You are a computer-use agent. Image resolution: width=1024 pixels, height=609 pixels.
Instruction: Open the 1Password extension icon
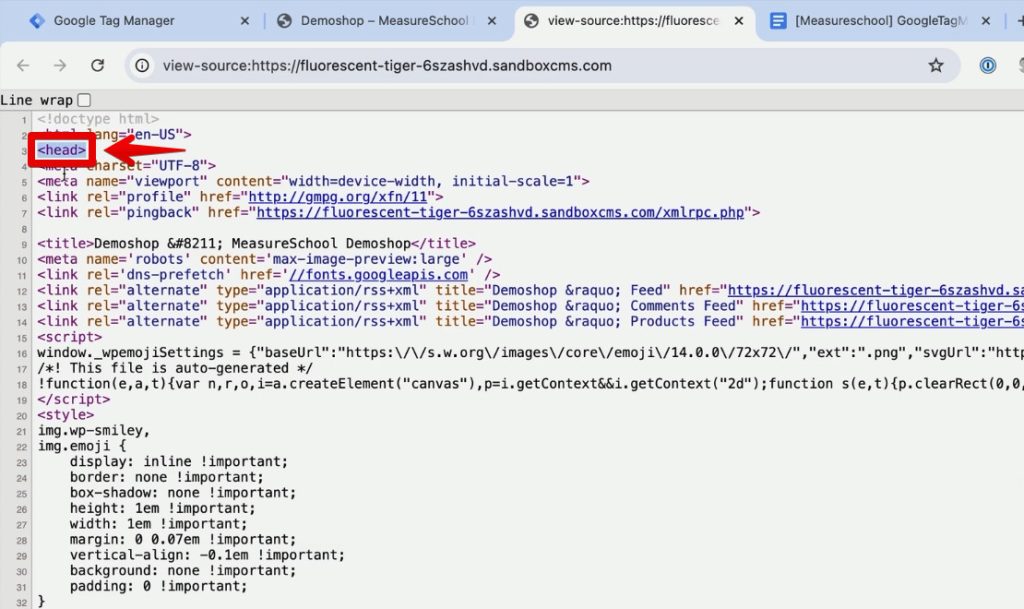[987, 65]
